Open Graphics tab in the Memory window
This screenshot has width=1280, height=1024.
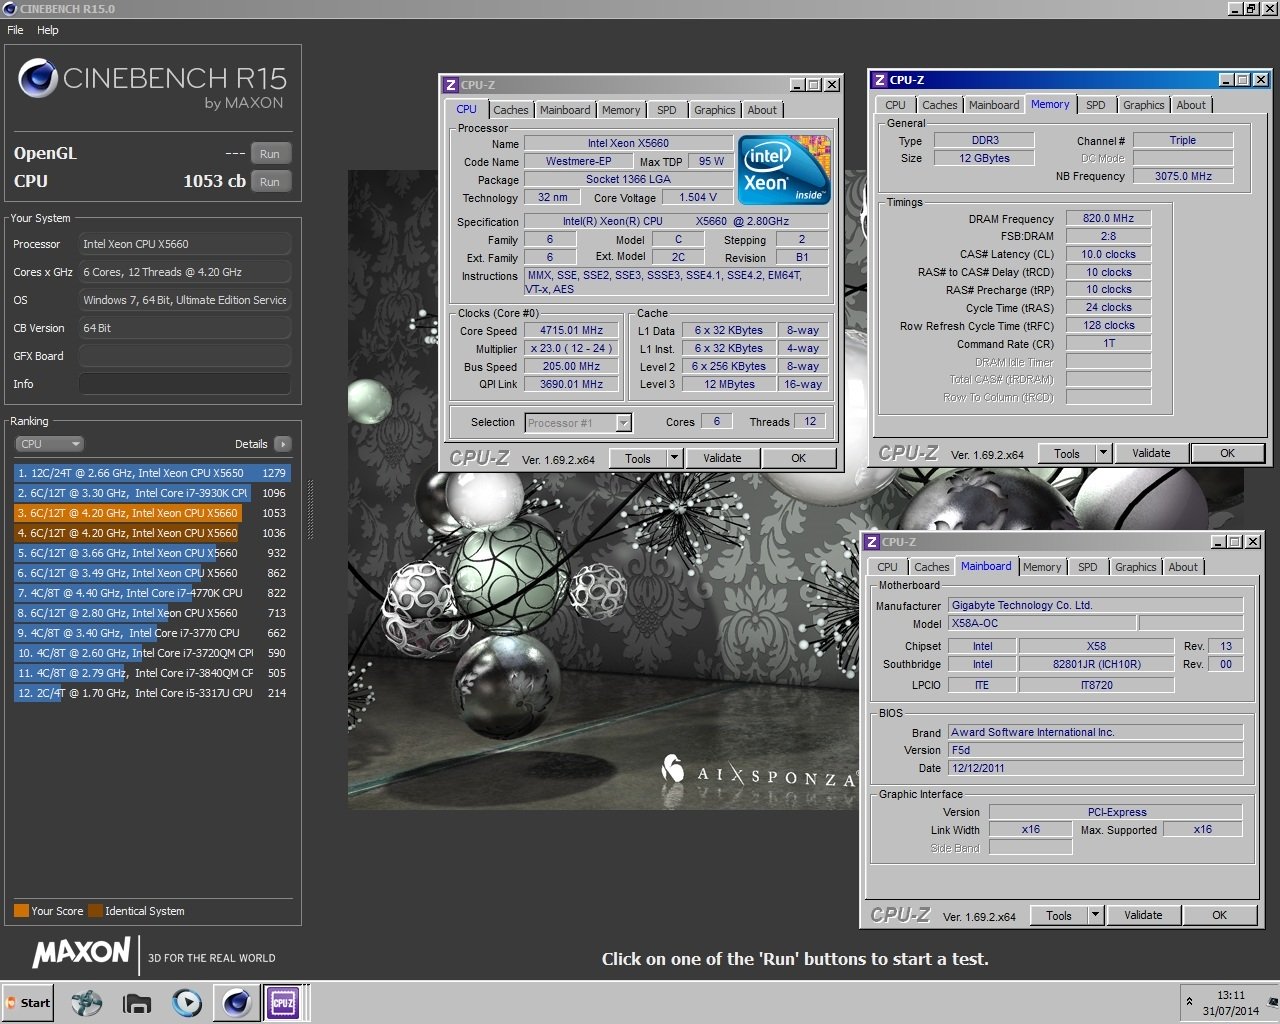point(1143,105)
